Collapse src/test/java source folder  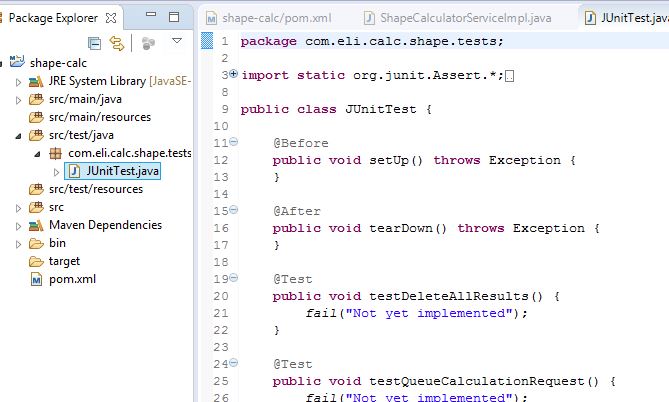pyautogui.click(x=18, y=136)
